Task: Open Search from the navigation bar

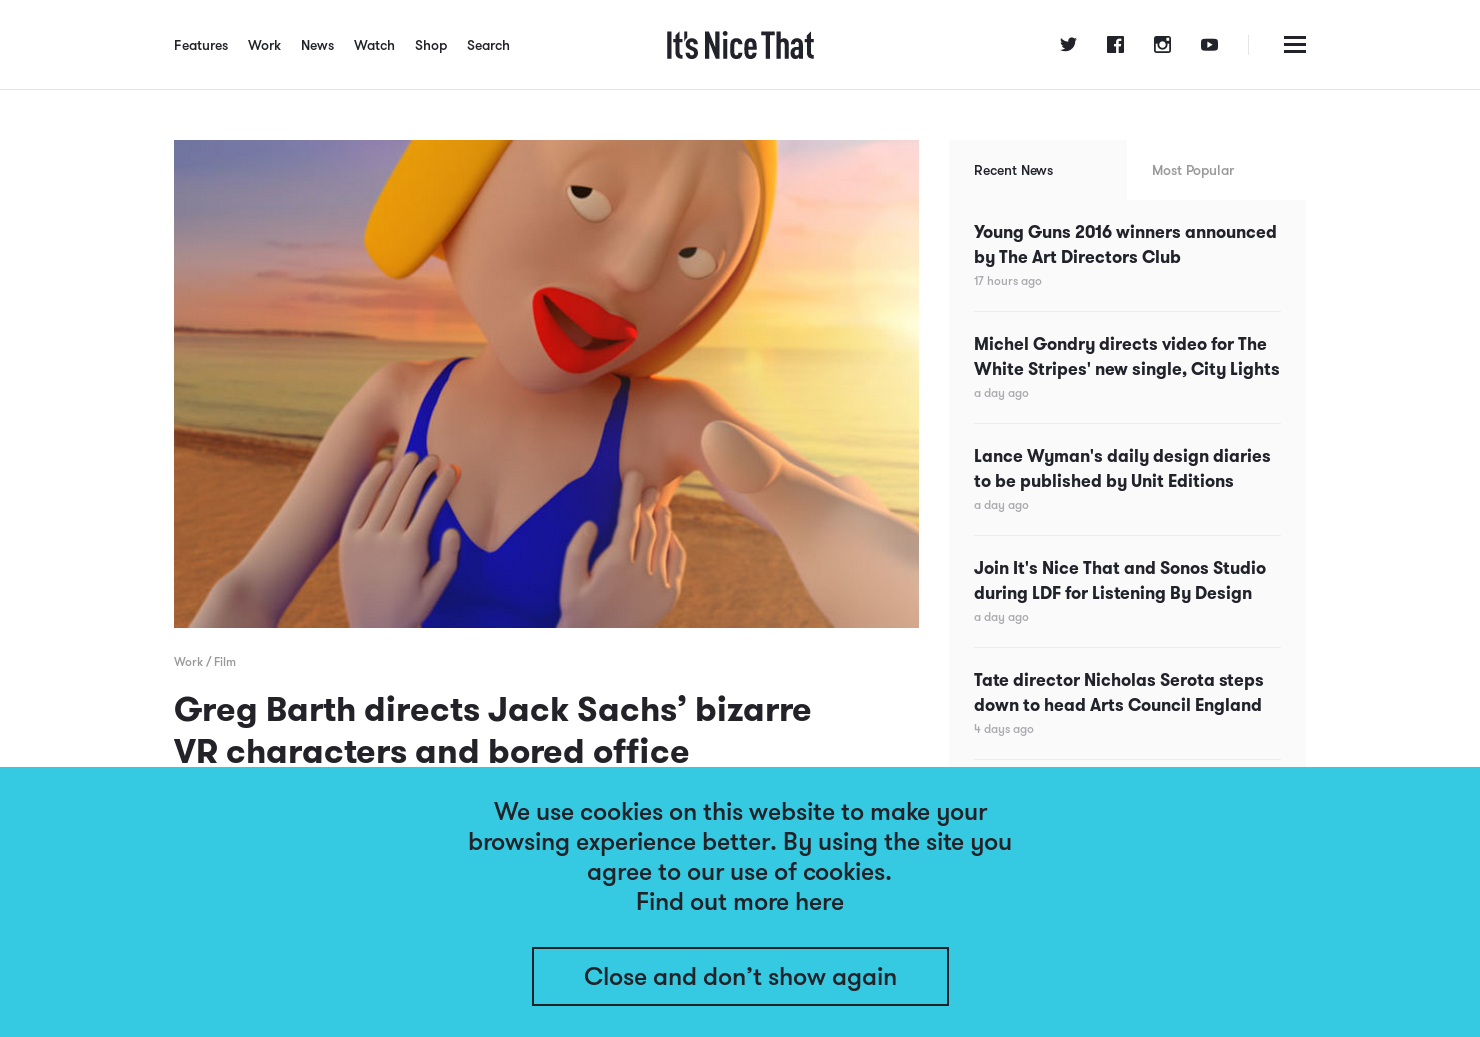Action: tap(488, 45)
